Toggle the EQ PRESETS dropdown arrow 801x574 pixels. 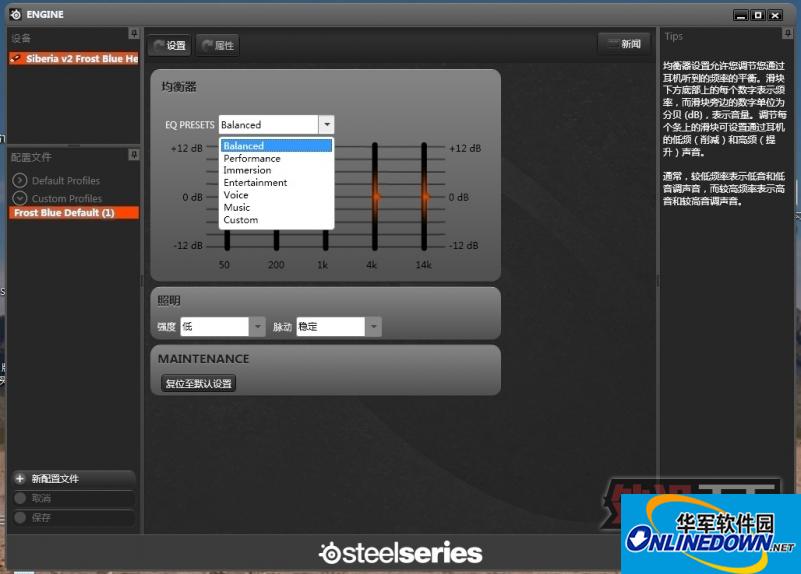pyautogui.click(x=326, y=125)
